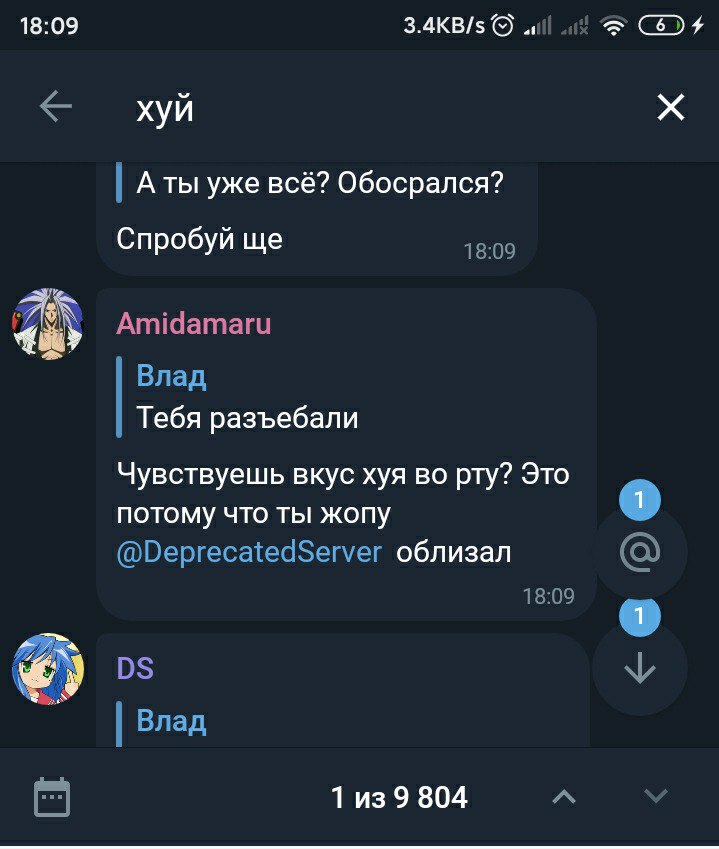Screen dimensions: 719x849
Task: Open the @DeprecatedServer mention link
Action: [249, 552]
